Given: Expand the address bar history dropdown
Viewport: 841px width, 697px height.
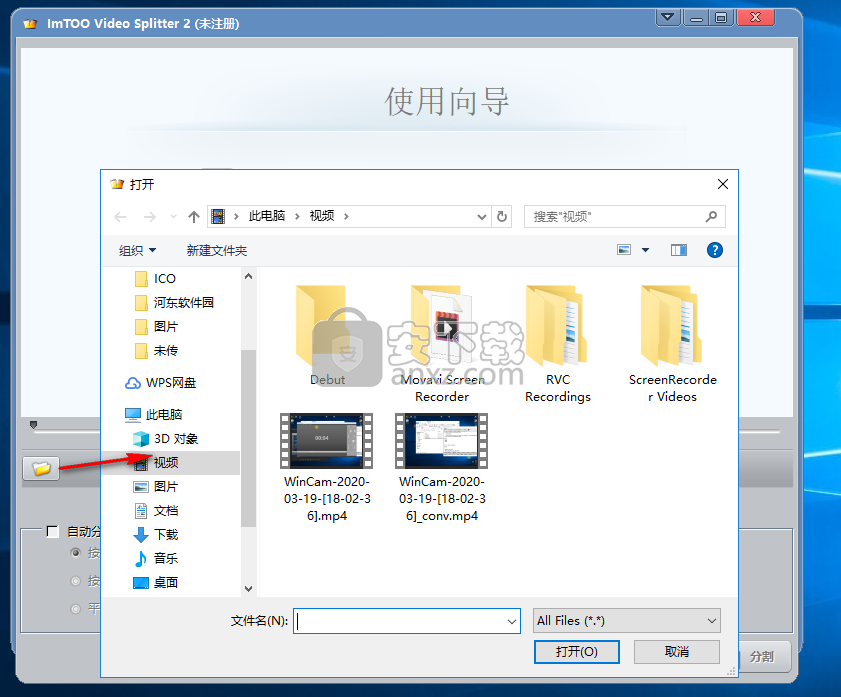Looking at the screenshot, I should pyautogui.click(x=482, y=217).
